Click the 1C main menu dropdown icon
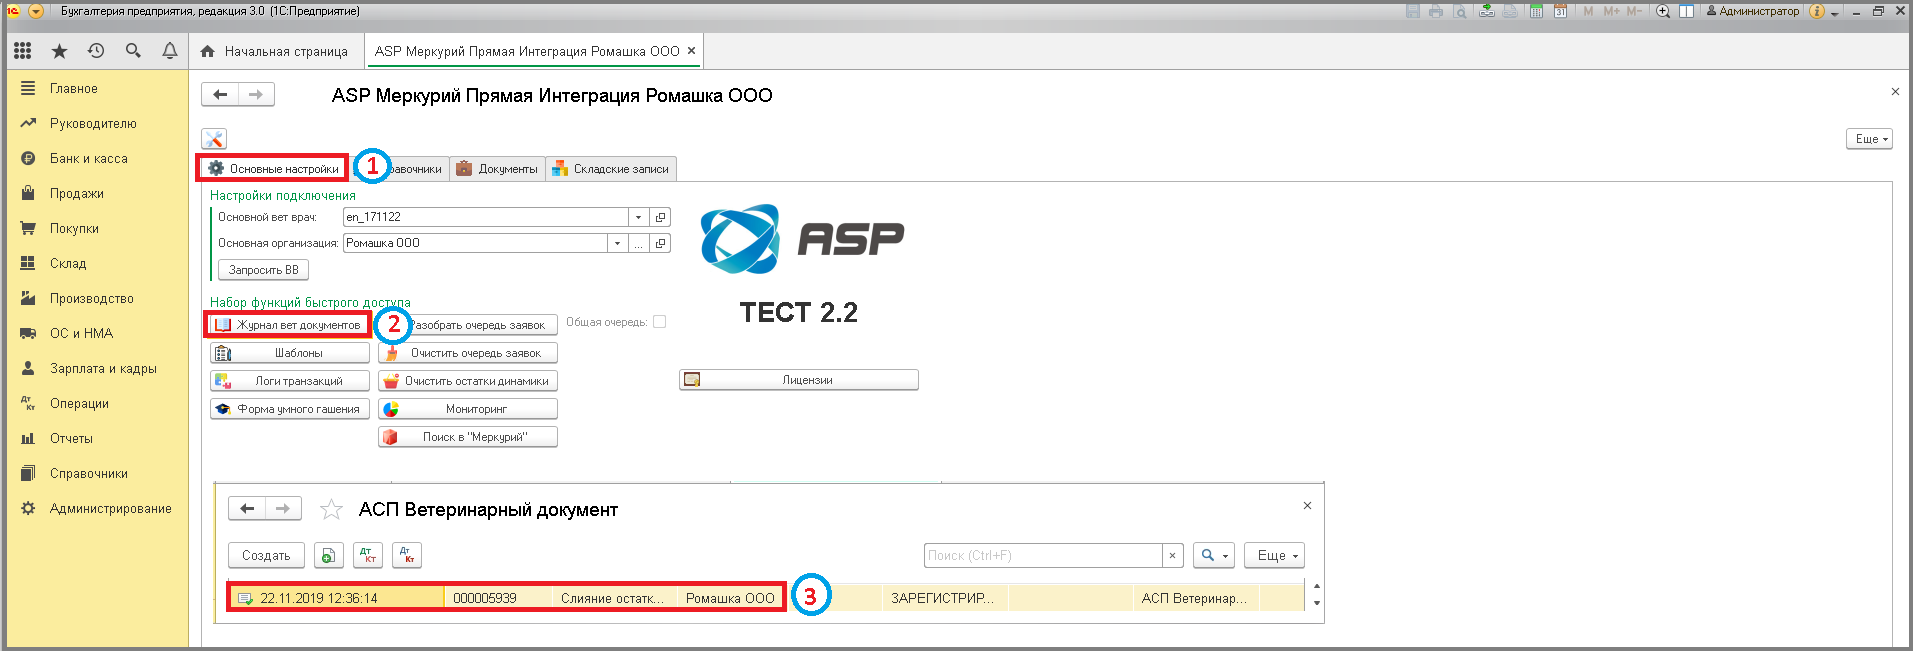The height and width of the screenshot is (651, 1913). 36,11
